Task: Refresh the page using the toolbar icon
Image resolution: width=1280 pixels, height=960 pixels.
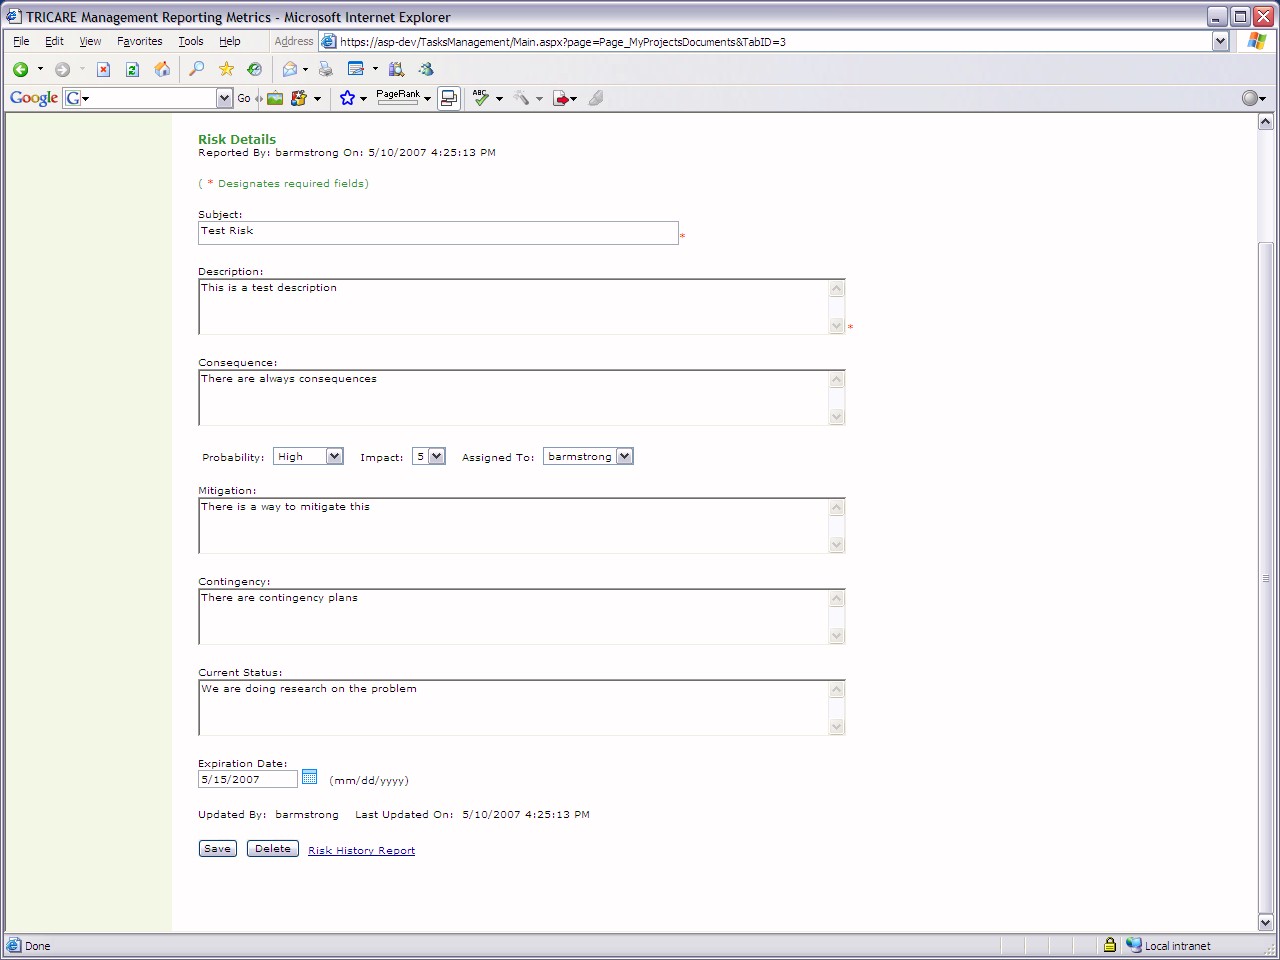Action: (x=132, y=69)
